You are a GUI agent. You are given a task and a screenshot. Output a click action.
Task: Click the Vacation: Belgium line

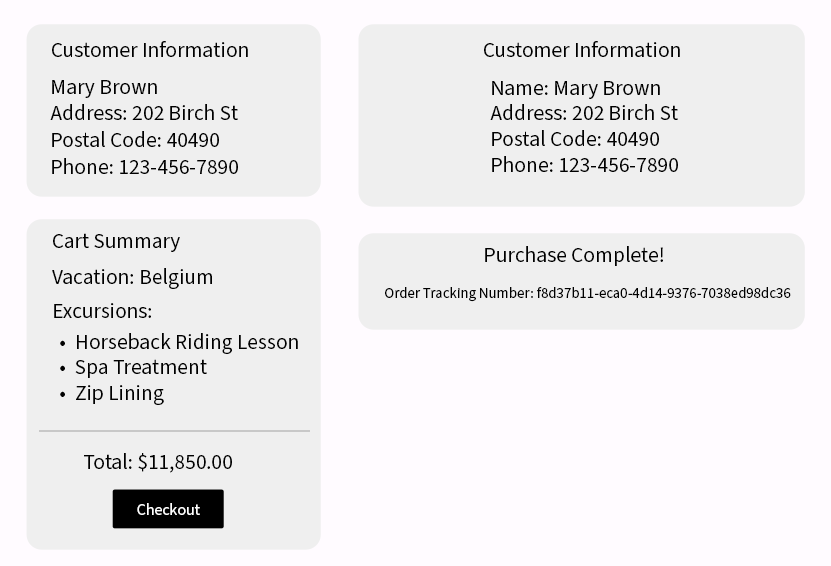point(132,277)
